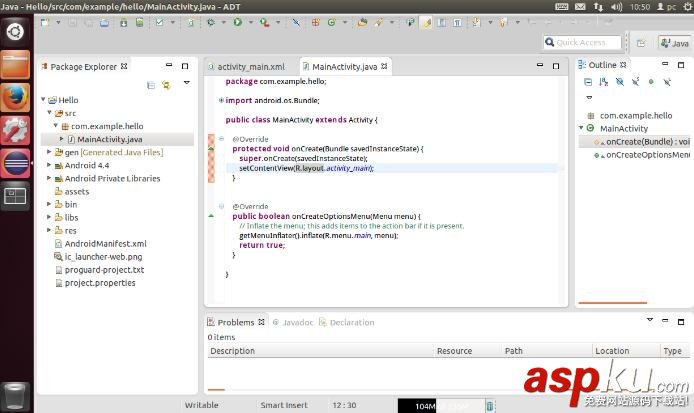Toggle Link with Editor in Package Explorer
The image size is (694, 413).
pos(166,85)
